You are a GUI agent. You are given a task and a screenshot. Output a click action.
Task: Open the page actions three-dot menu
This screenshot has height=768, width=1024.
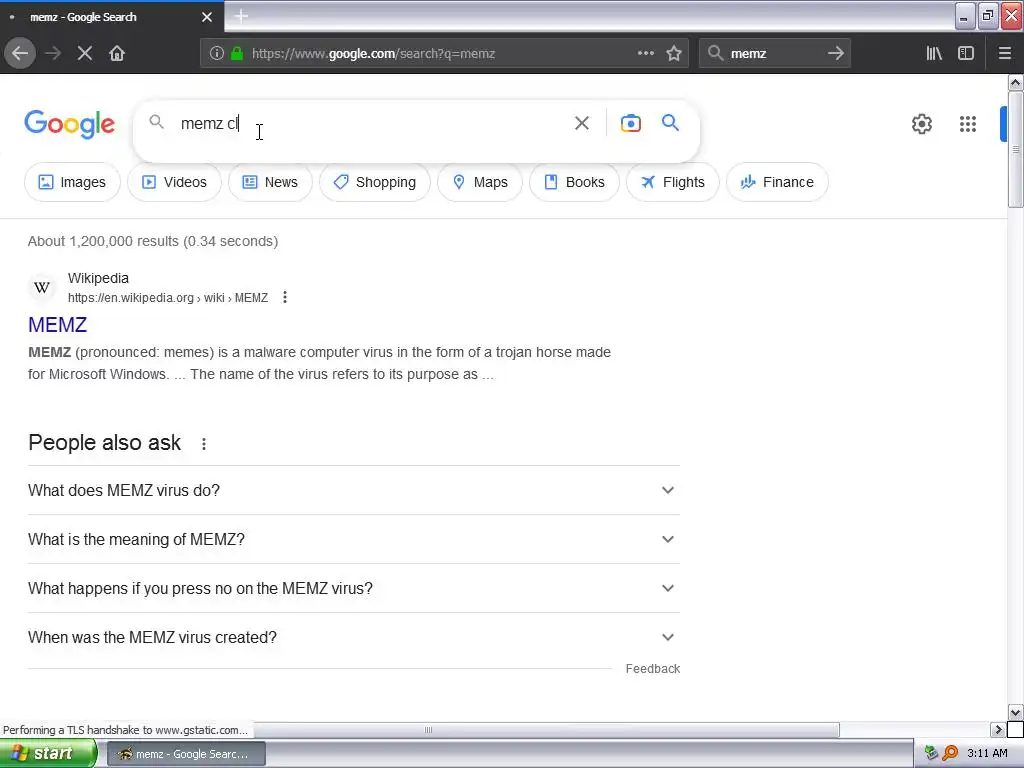tap(646, 53)
